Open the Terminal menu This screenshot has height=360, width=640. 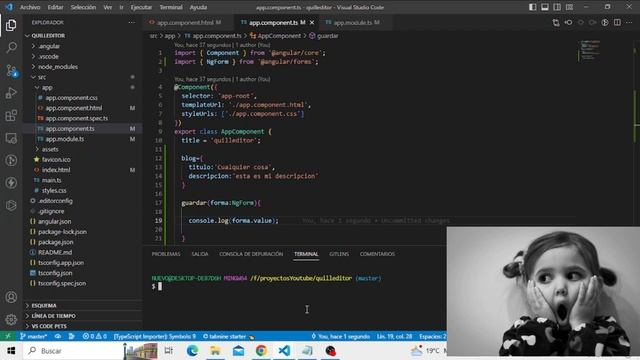171,7
